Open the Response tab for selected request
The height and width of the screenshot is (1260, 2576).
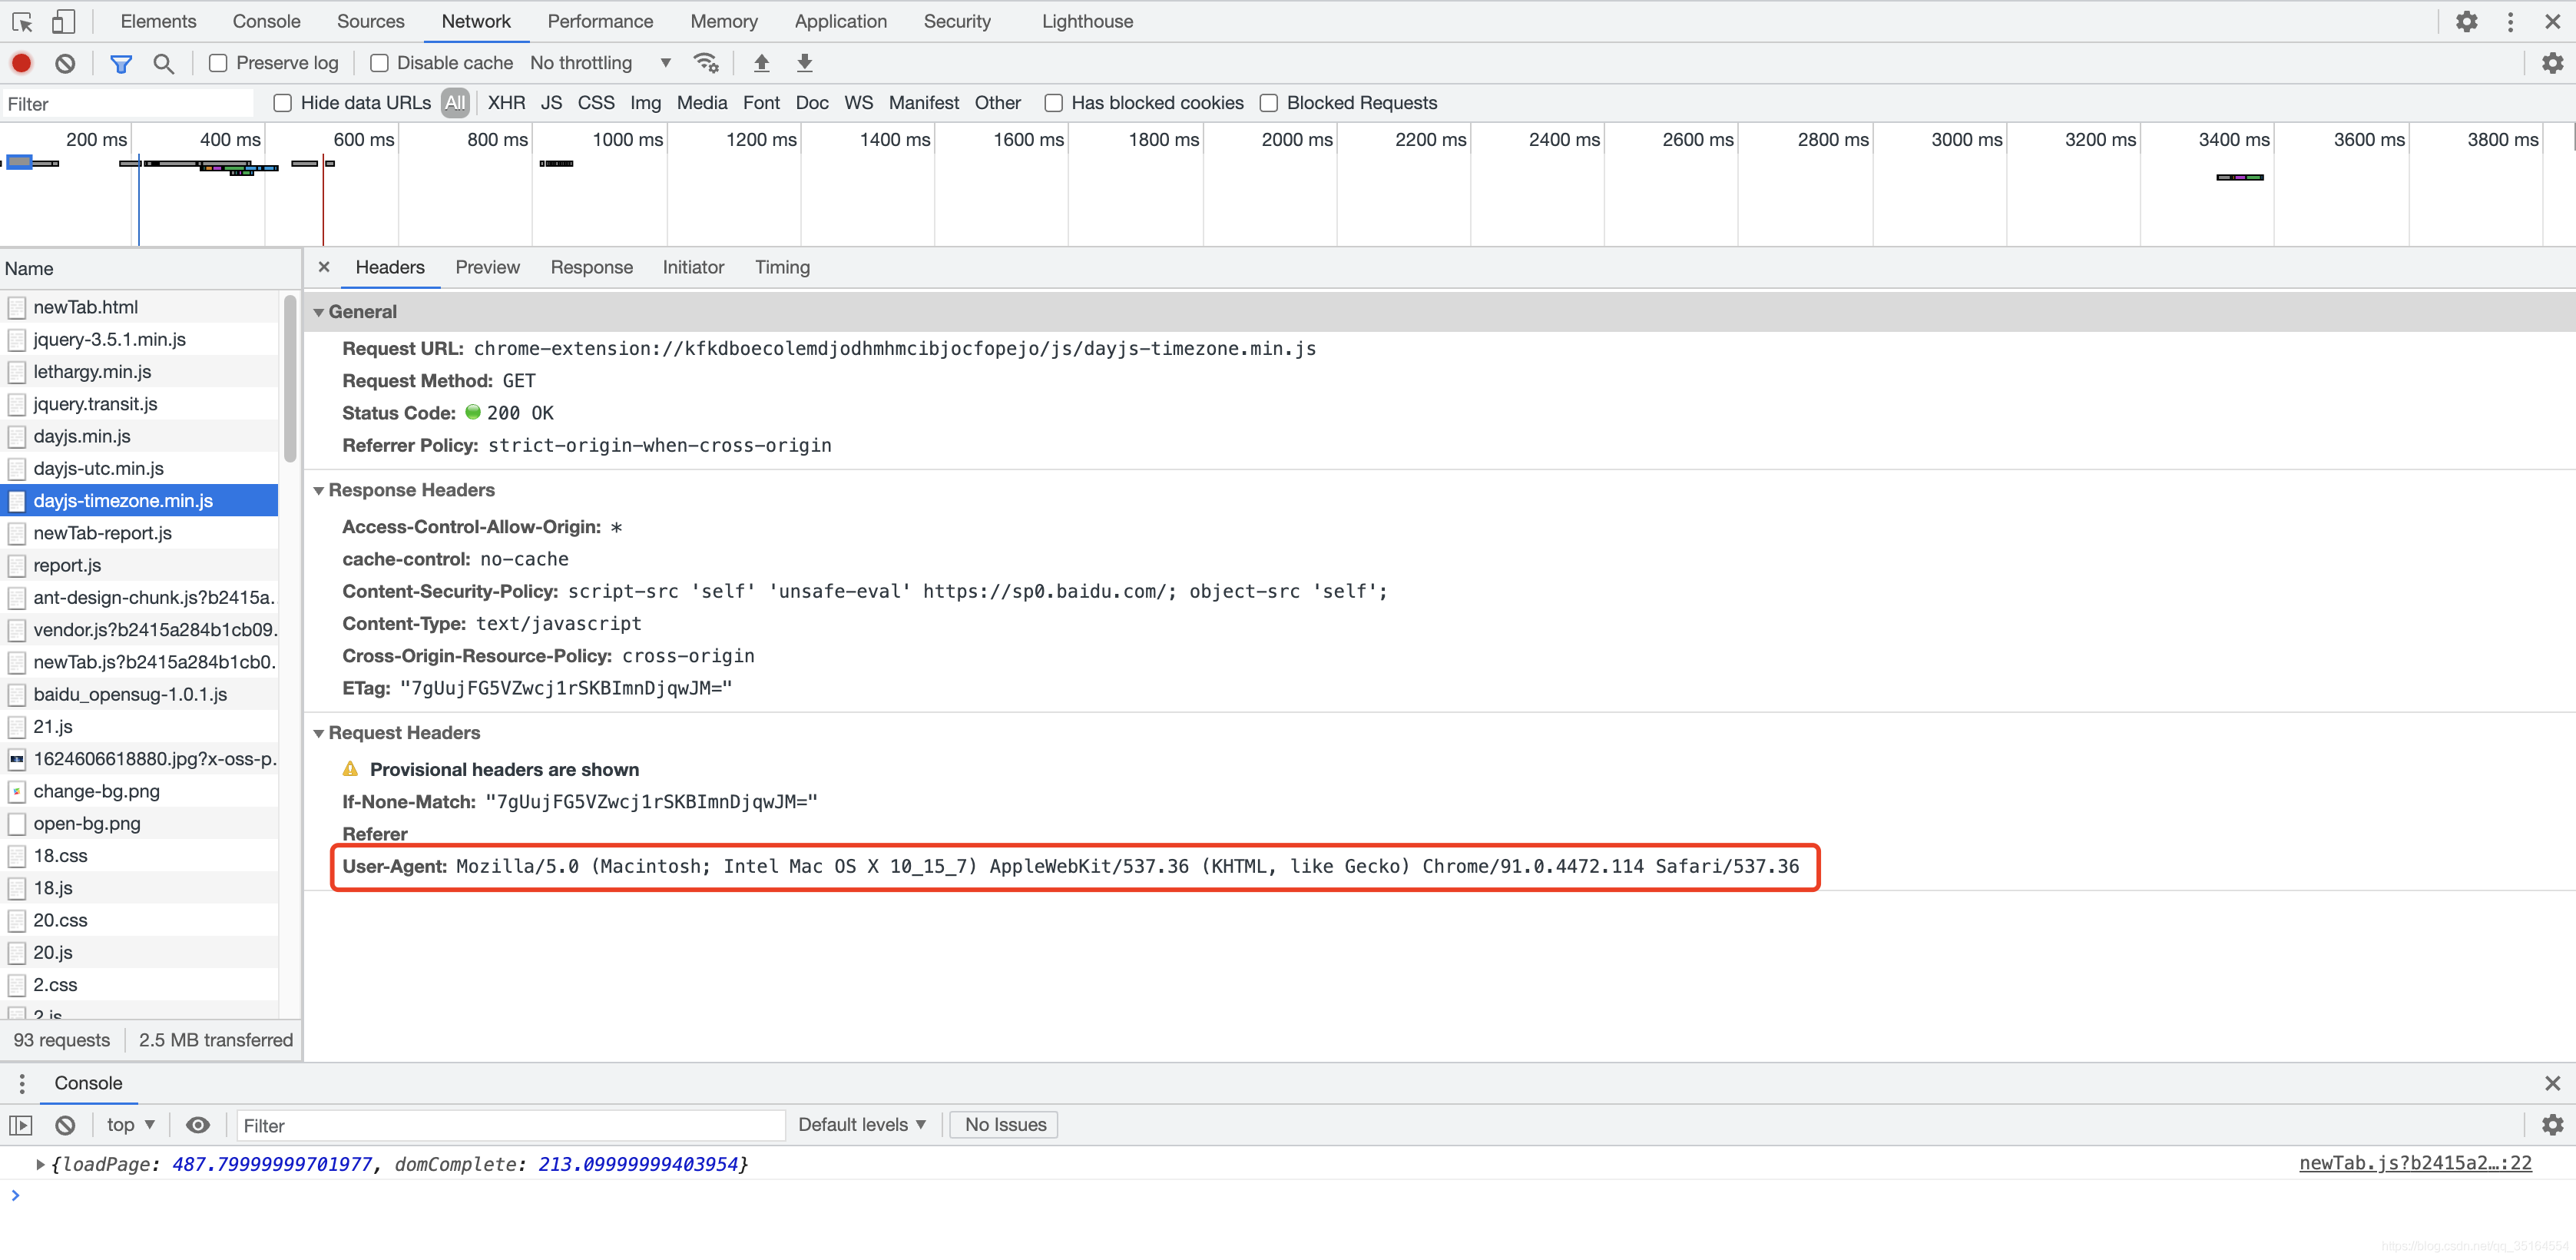pos(591,268)
